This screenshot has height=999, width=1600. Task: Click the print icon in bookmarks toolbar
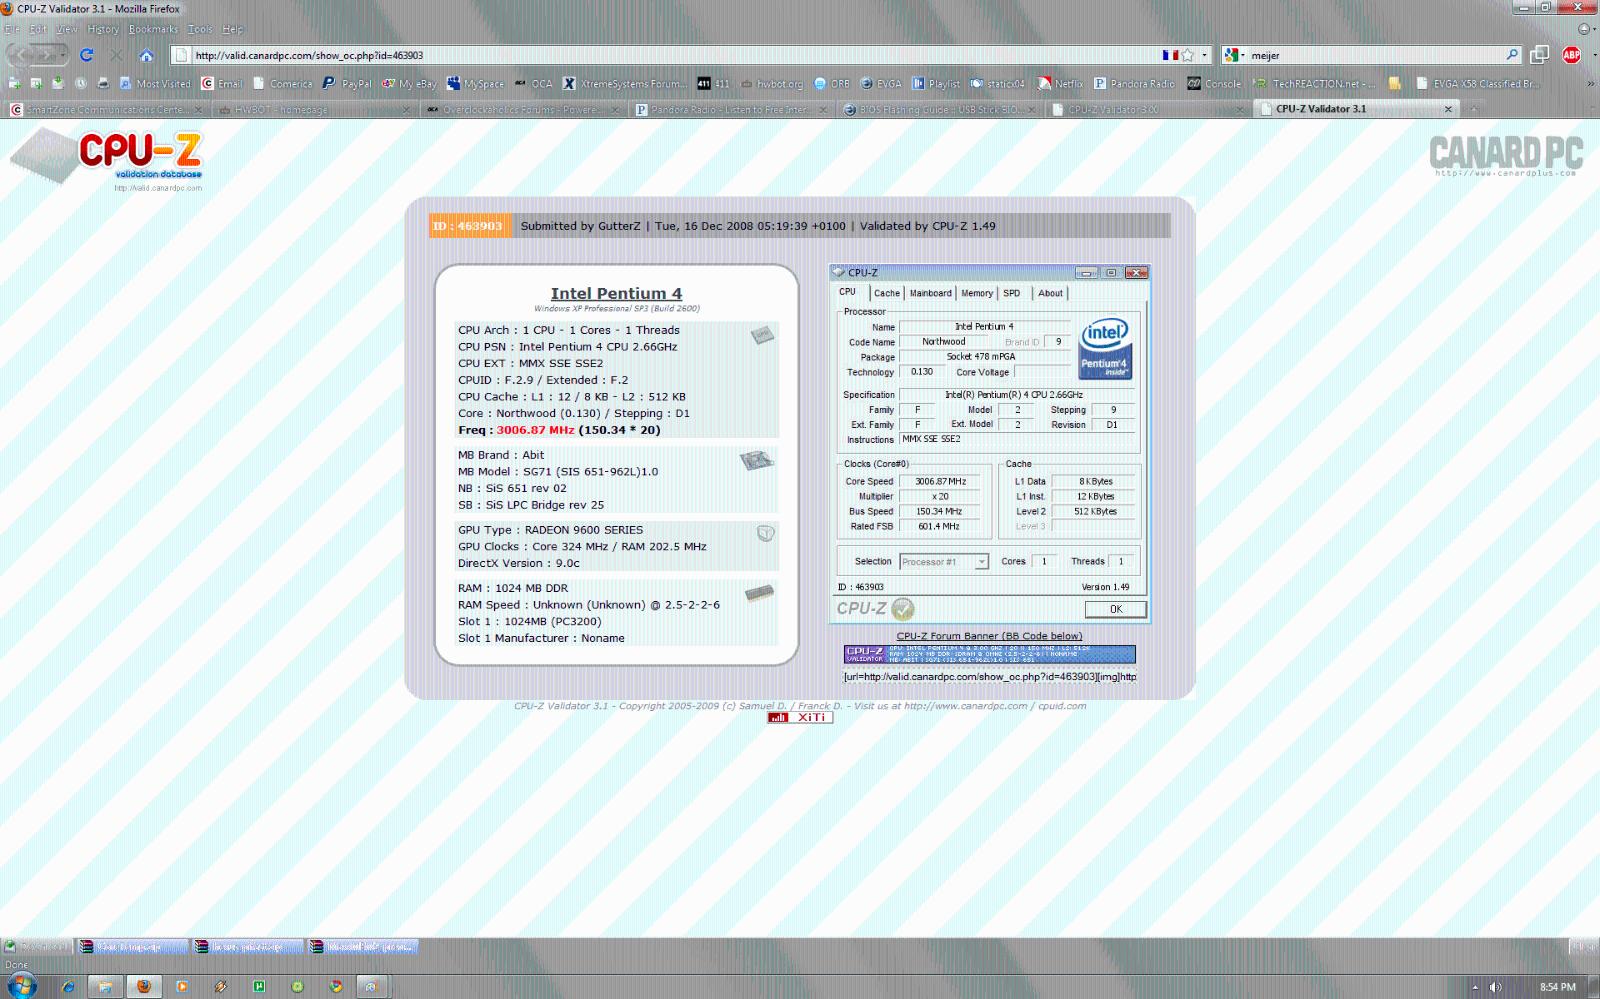[103, 84]
